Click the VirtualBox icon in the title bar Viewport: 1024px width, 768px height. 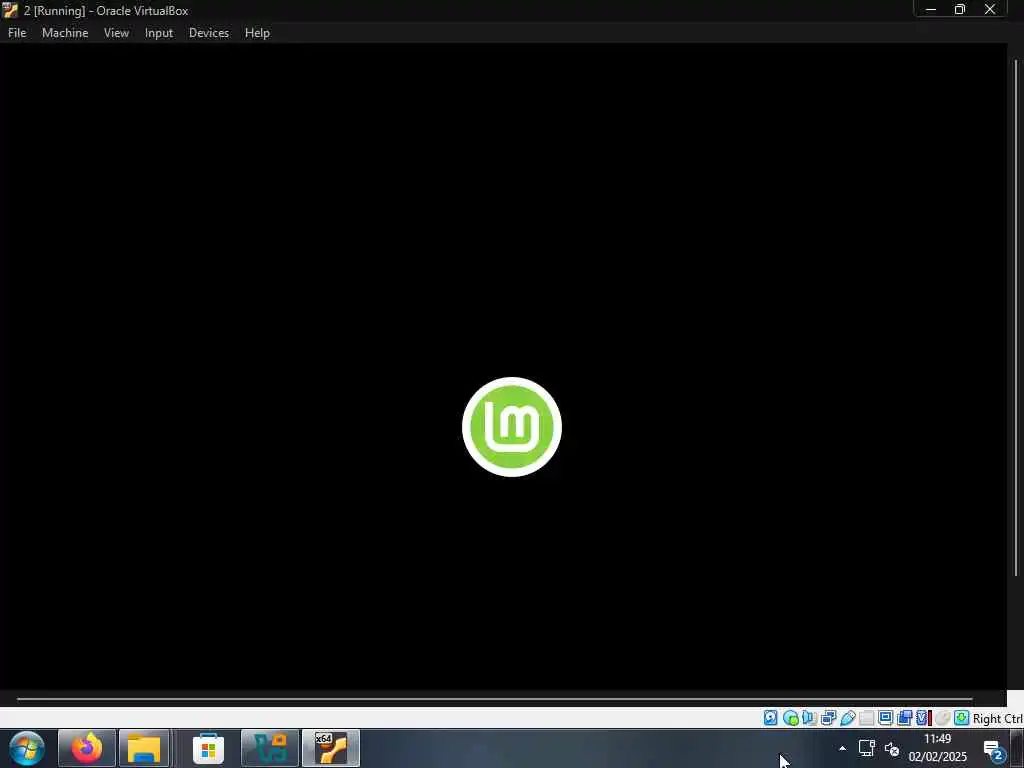(10, 10)
